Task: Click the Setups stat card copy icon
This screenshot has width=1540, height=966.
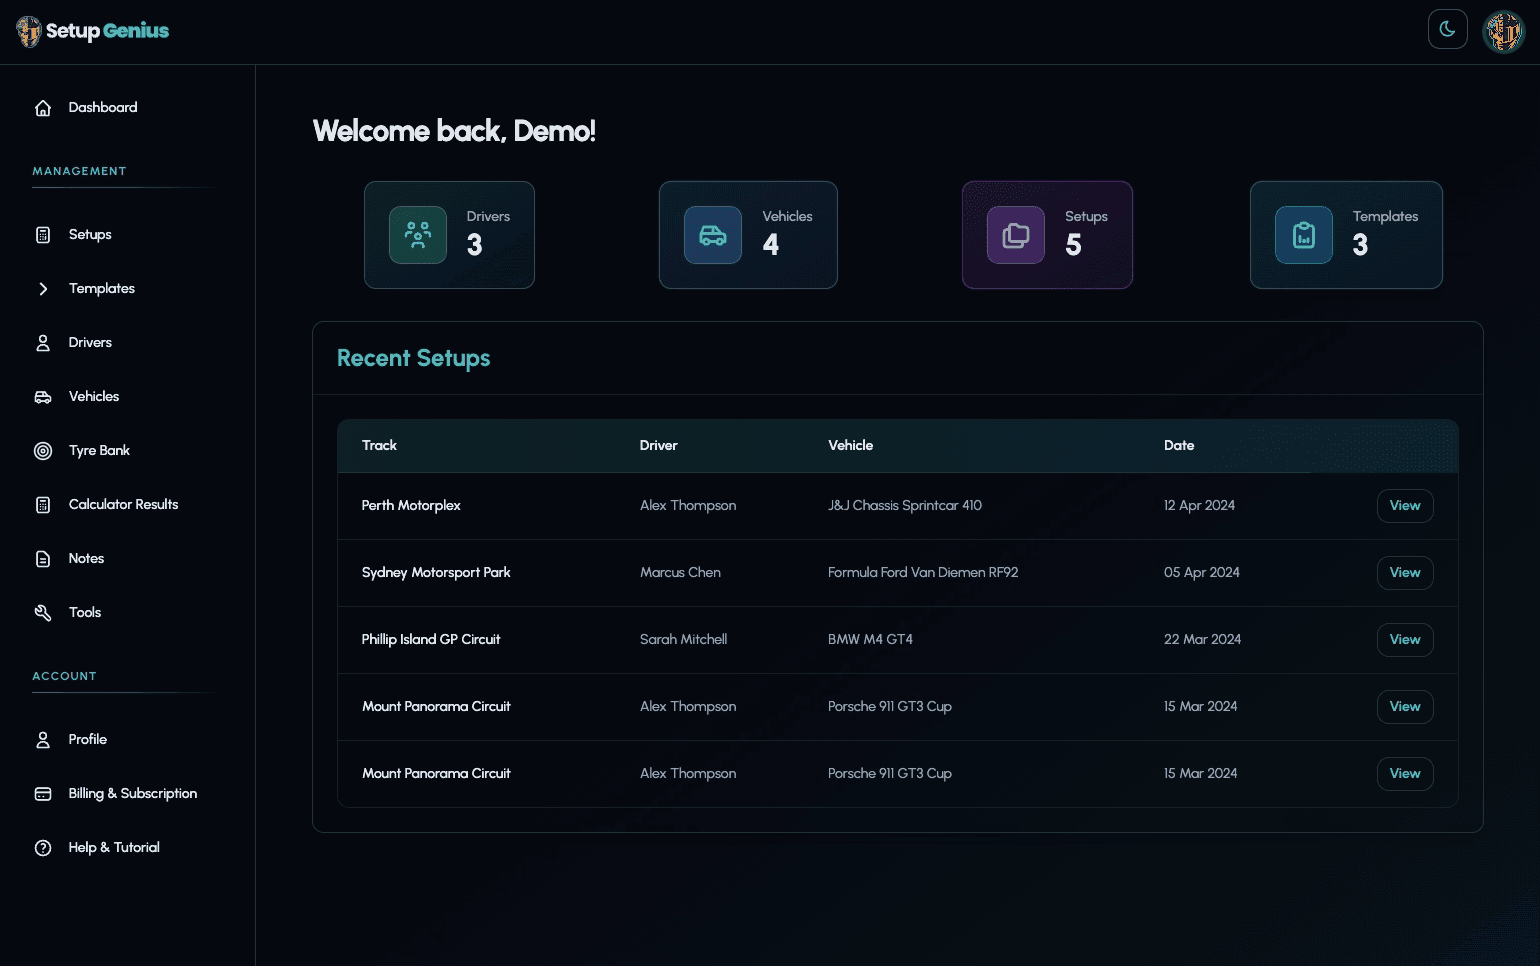Action: click(1016, 235)
